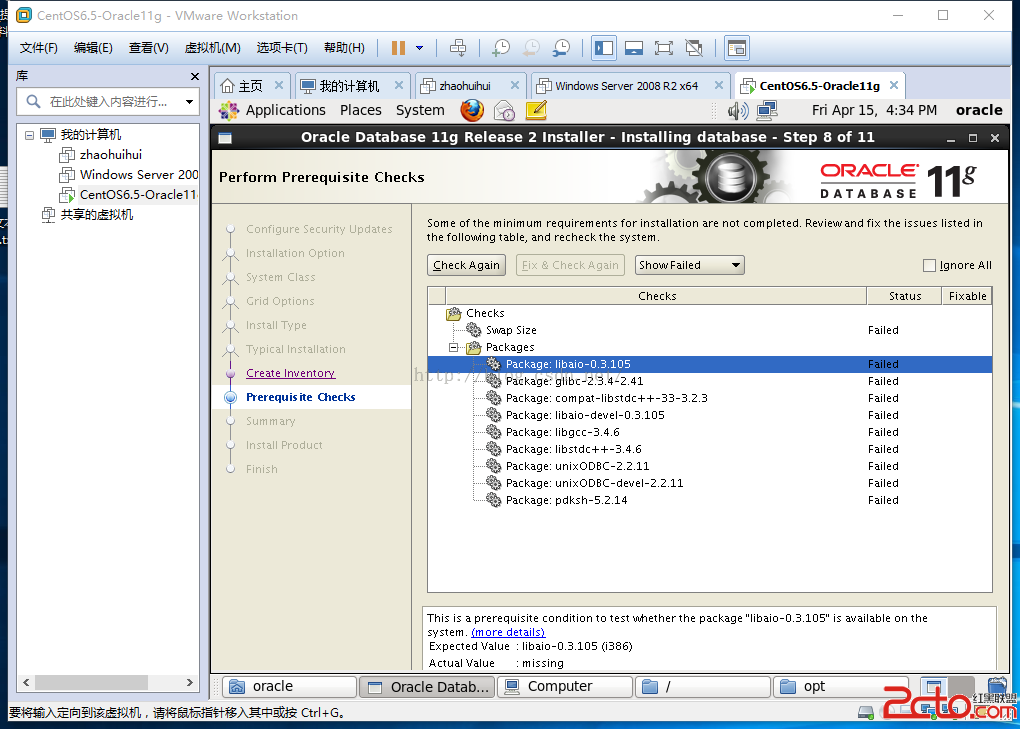Open the 查看(V) menu
The image size is (1020, 729).
(x=148, y=47)
